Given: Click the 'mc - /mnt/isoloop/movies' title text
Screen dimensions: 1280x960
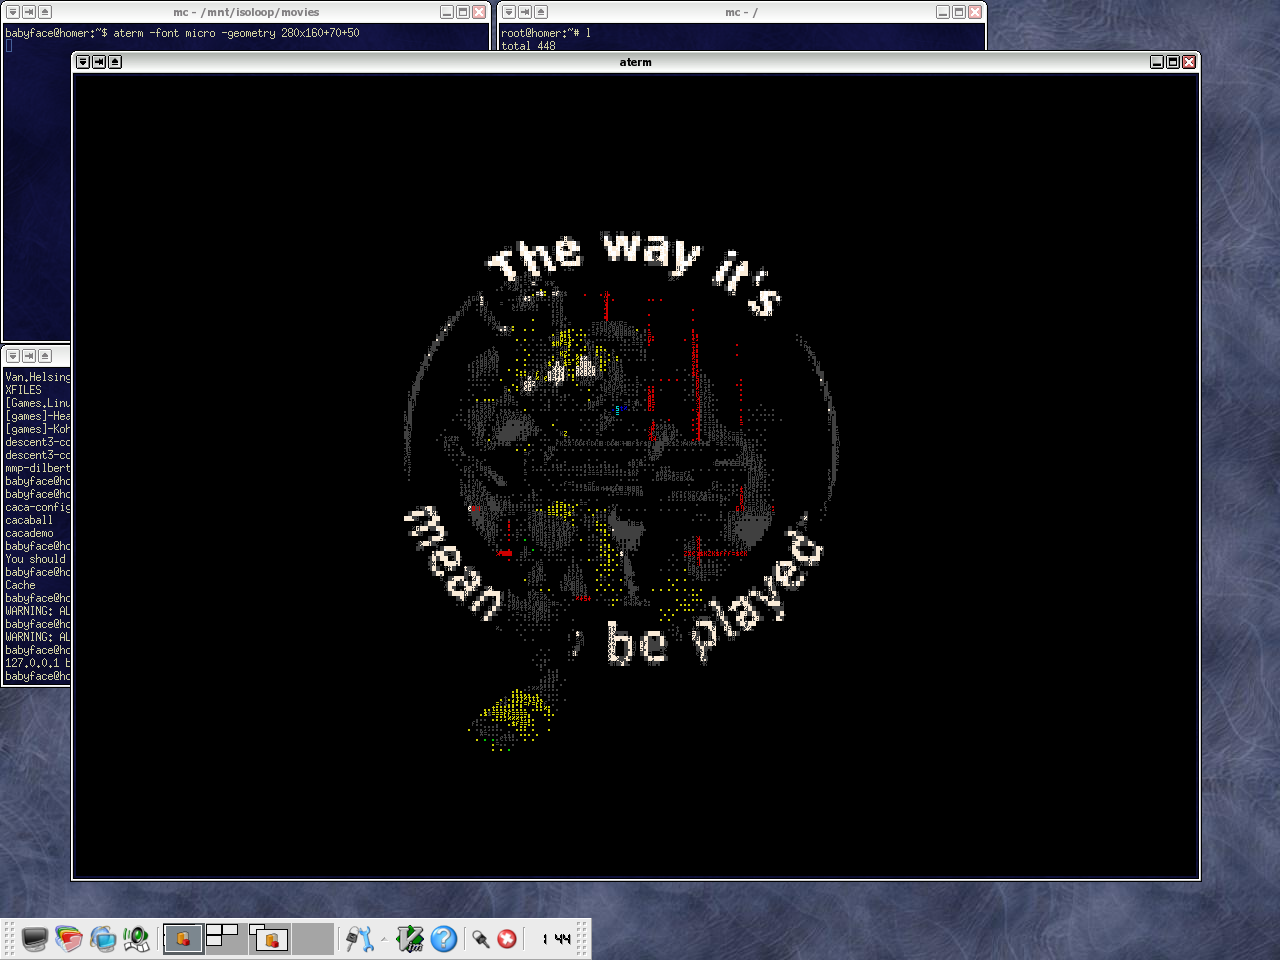Looking at the screenshot, I should pyautogui.click(x=246, y=12).
